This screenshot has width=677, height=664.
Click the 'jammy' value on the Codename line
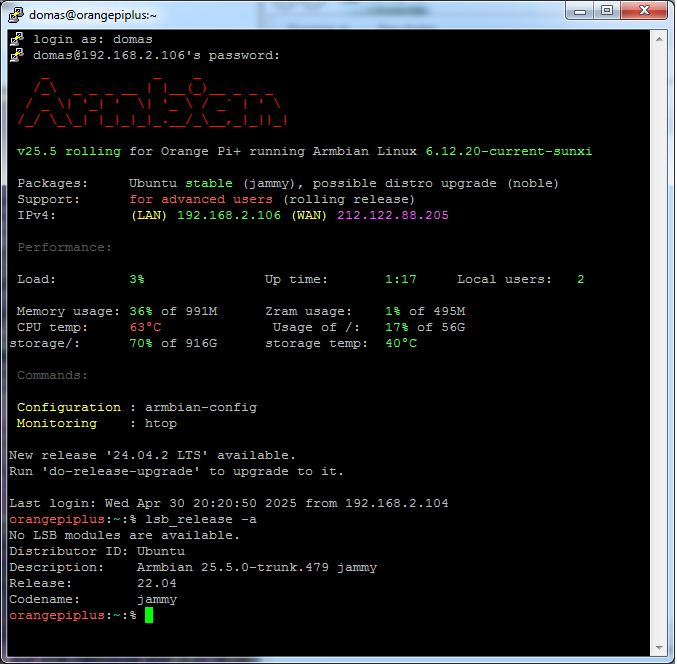pyautogui.click(x=157, y=600)
